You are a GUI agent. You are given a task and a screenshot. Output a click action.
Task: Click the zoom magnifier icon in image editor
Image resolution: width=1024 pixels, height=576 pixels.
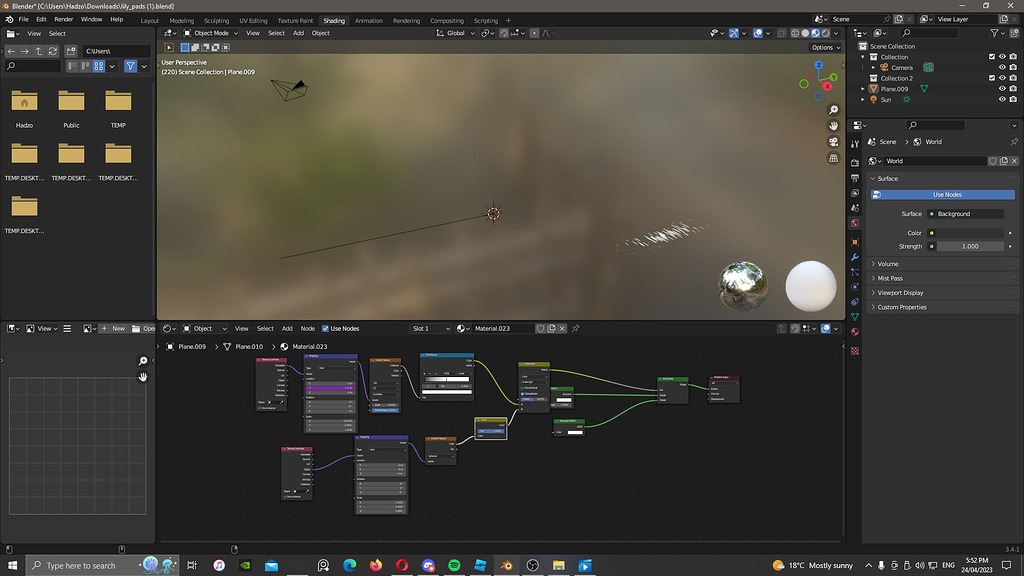click(143, 361)
